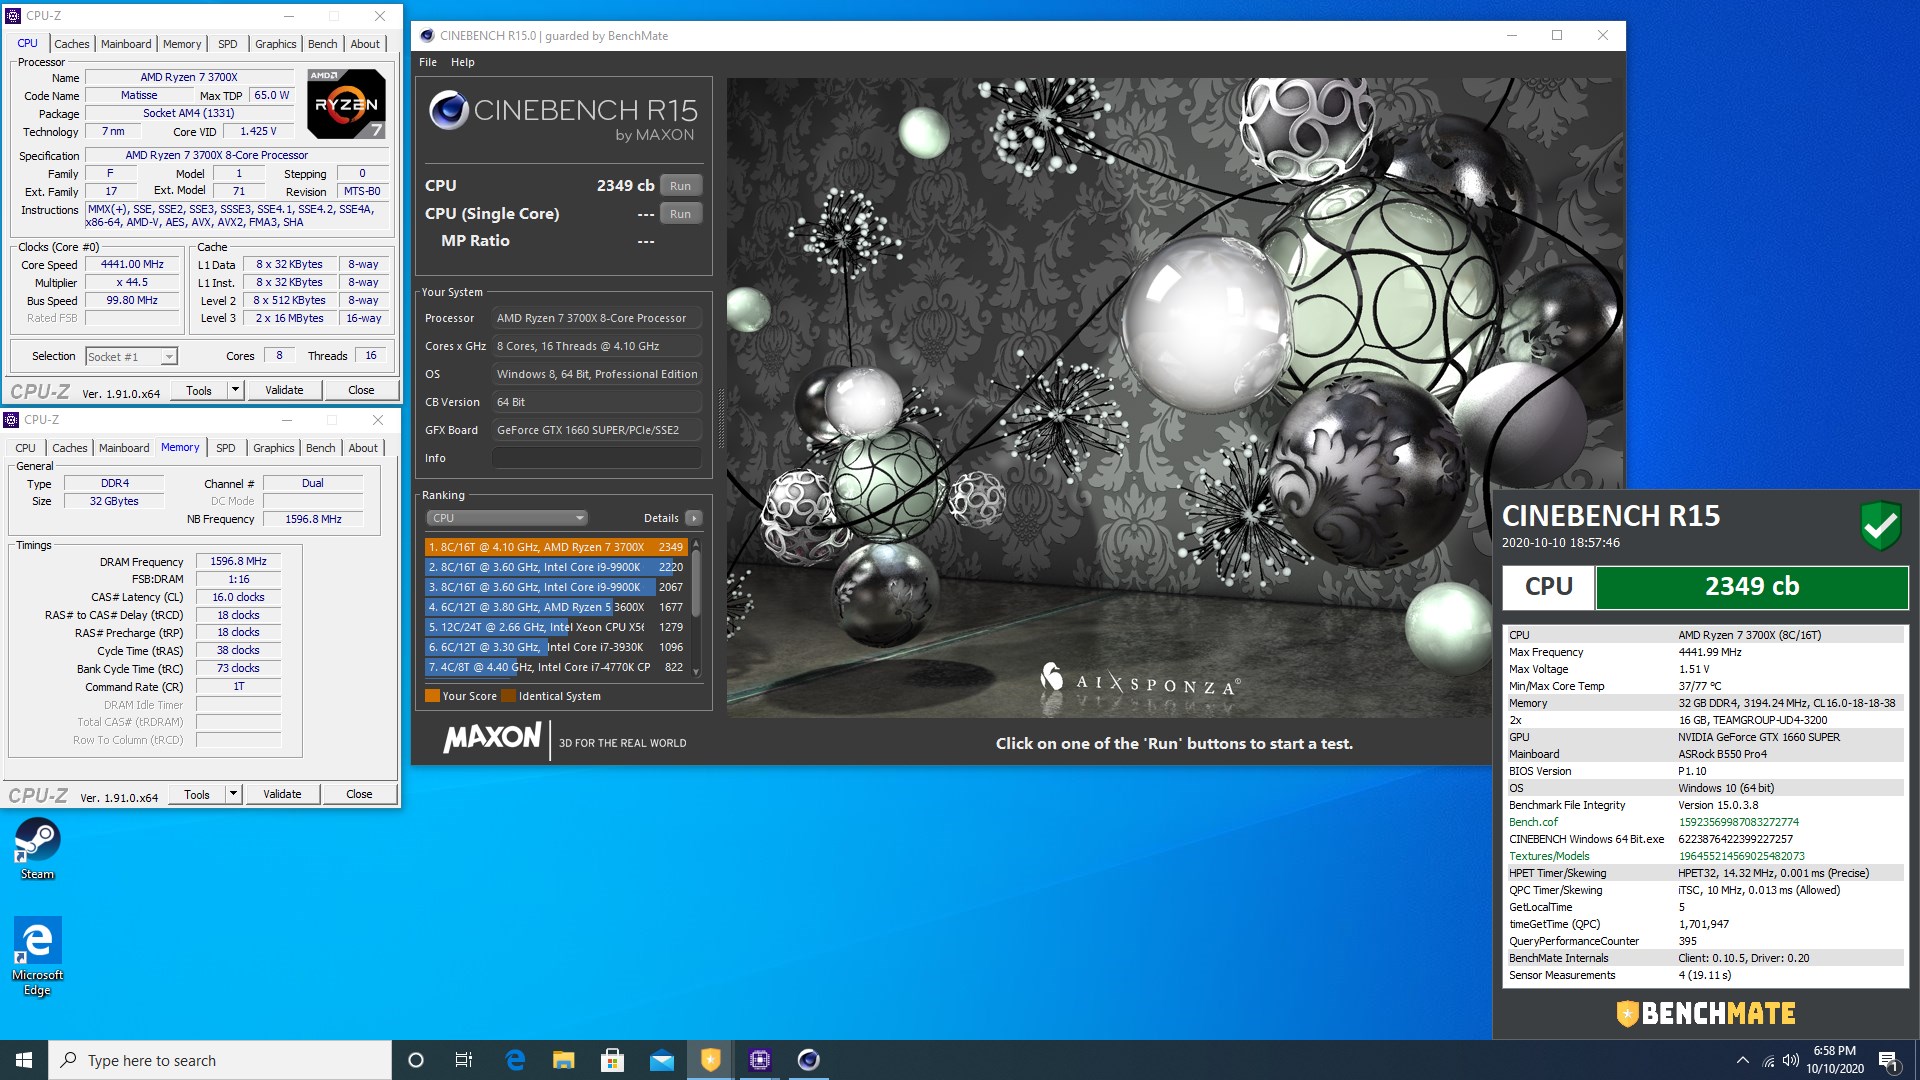Show hidden system tray icons
This screenshot has width=1920, height=1080.
coord(1742,1060)
